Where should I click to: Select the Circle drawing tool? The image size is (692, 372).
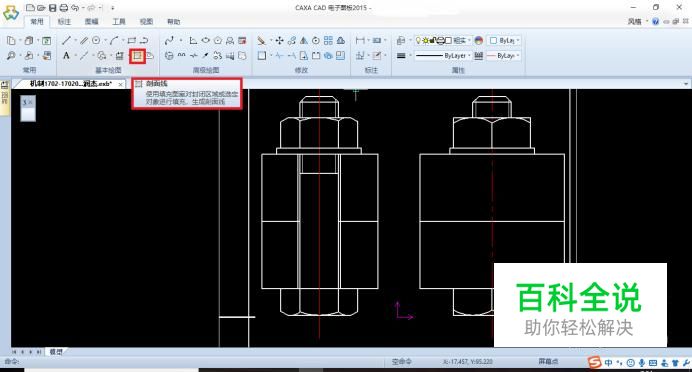click(x=96, y=41)
